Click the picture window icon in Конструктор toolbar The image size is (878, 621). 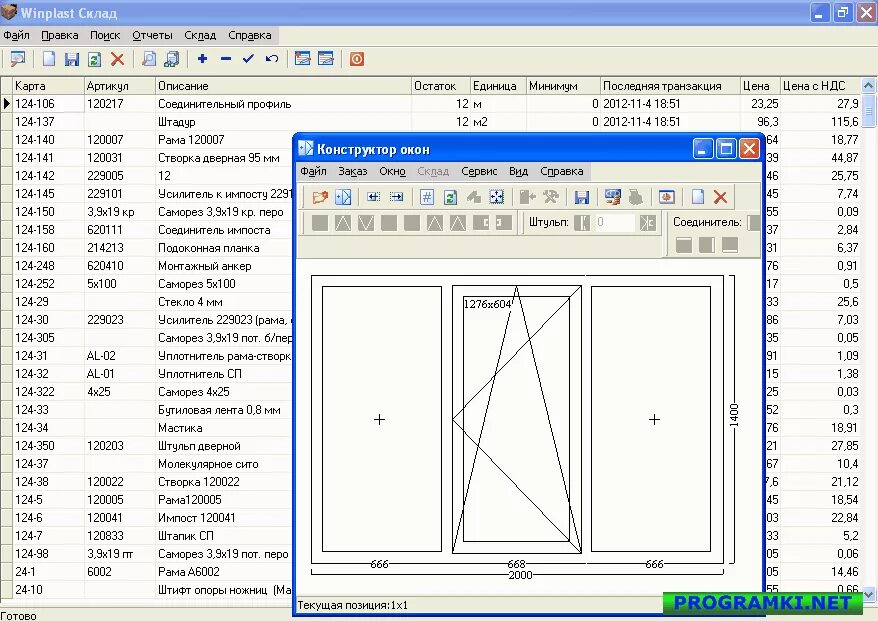[x=666, y=197]
